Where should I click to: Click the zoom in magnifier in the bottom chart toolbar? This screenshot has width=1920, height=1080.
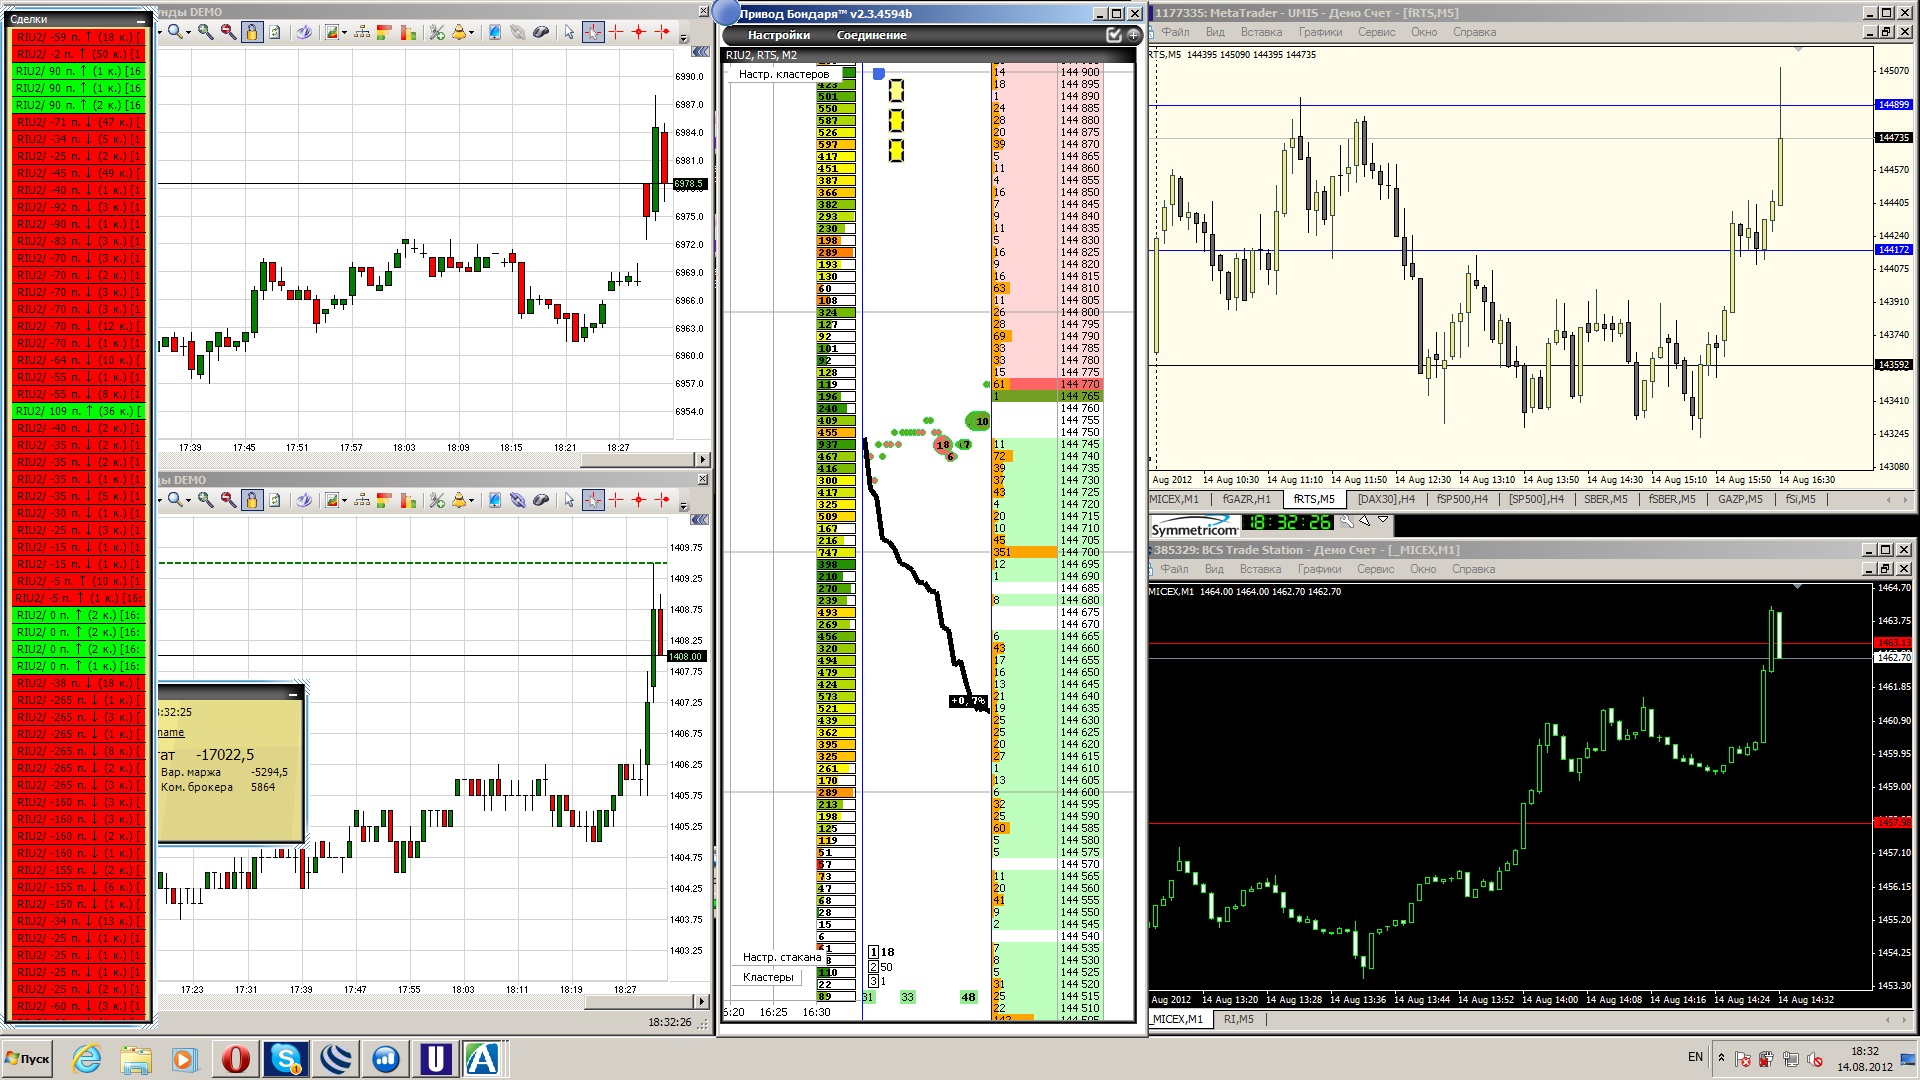click(206, 500)
